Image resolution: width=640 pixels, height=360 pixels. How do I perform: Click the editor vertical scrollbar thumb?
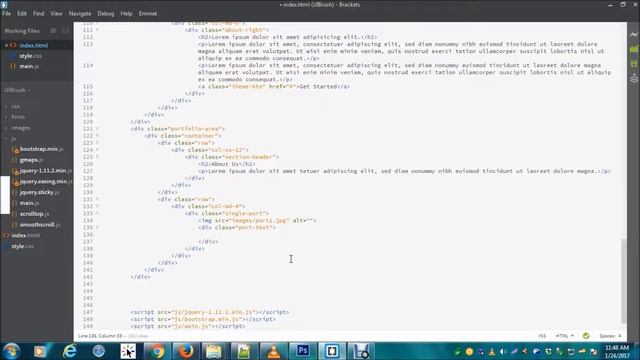(x=624, y=280)
